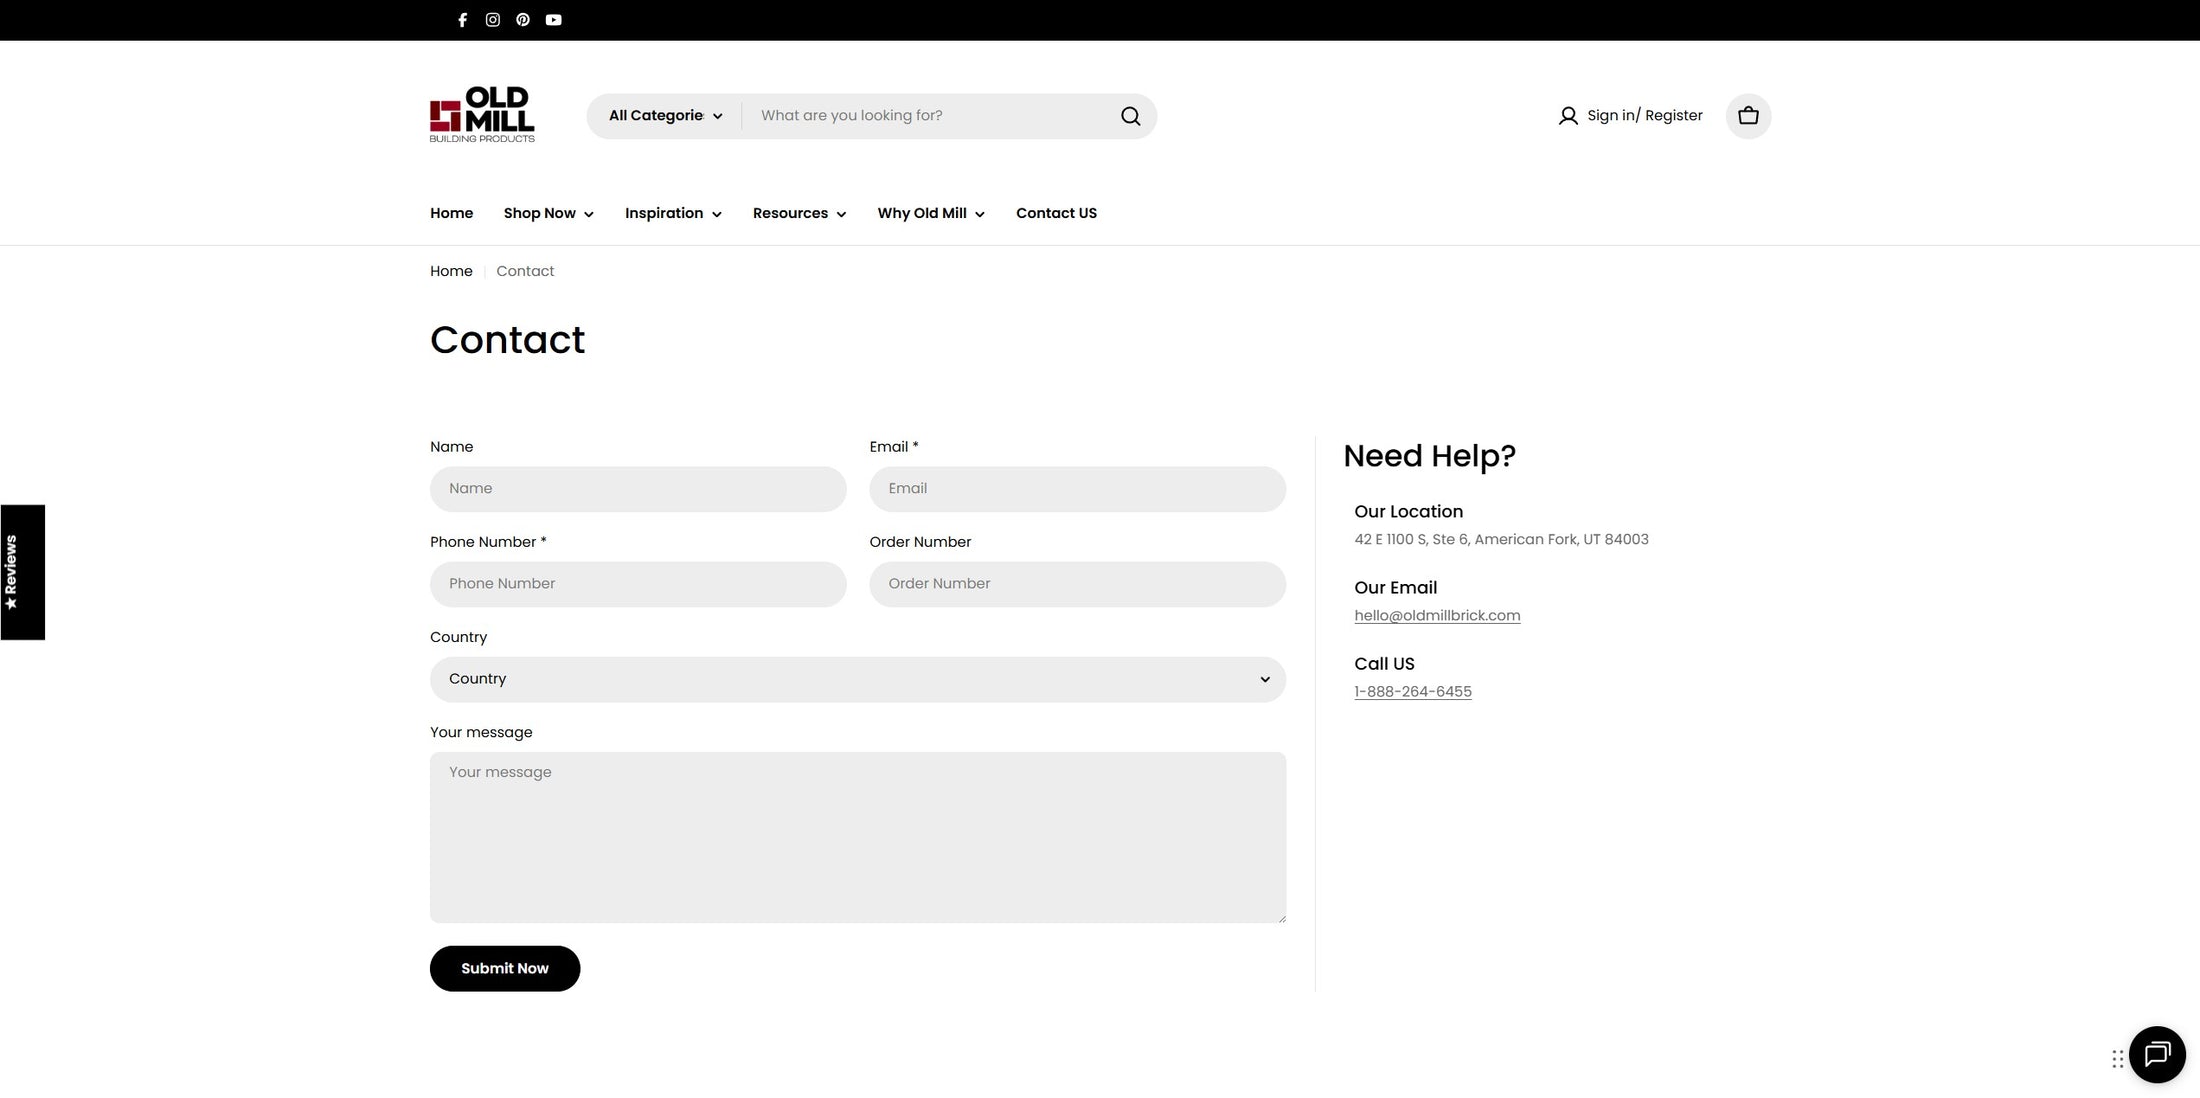
Task: Click the hello@oldmillbrick.com email link
Action: click(1436, 616)
